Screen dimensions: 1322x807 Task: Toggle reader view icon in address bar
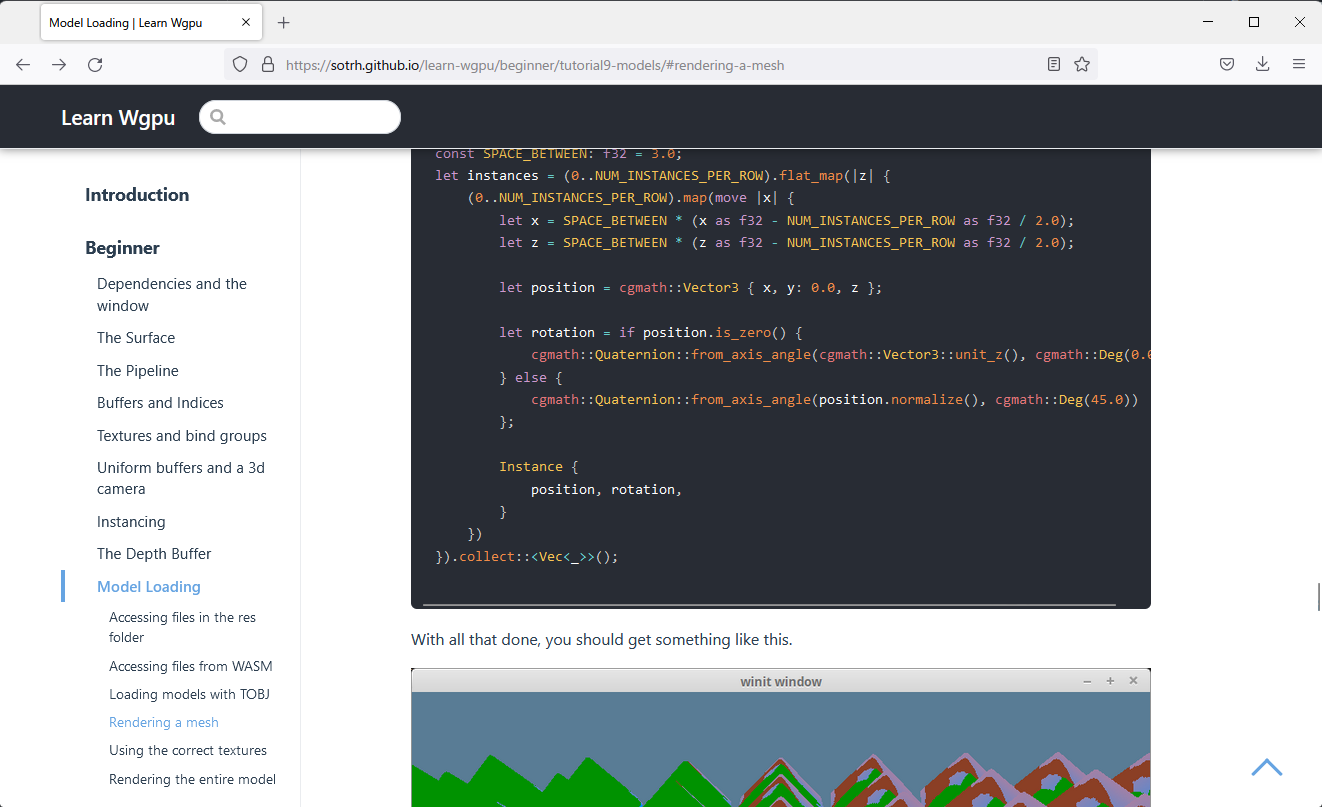(1054, 64)
